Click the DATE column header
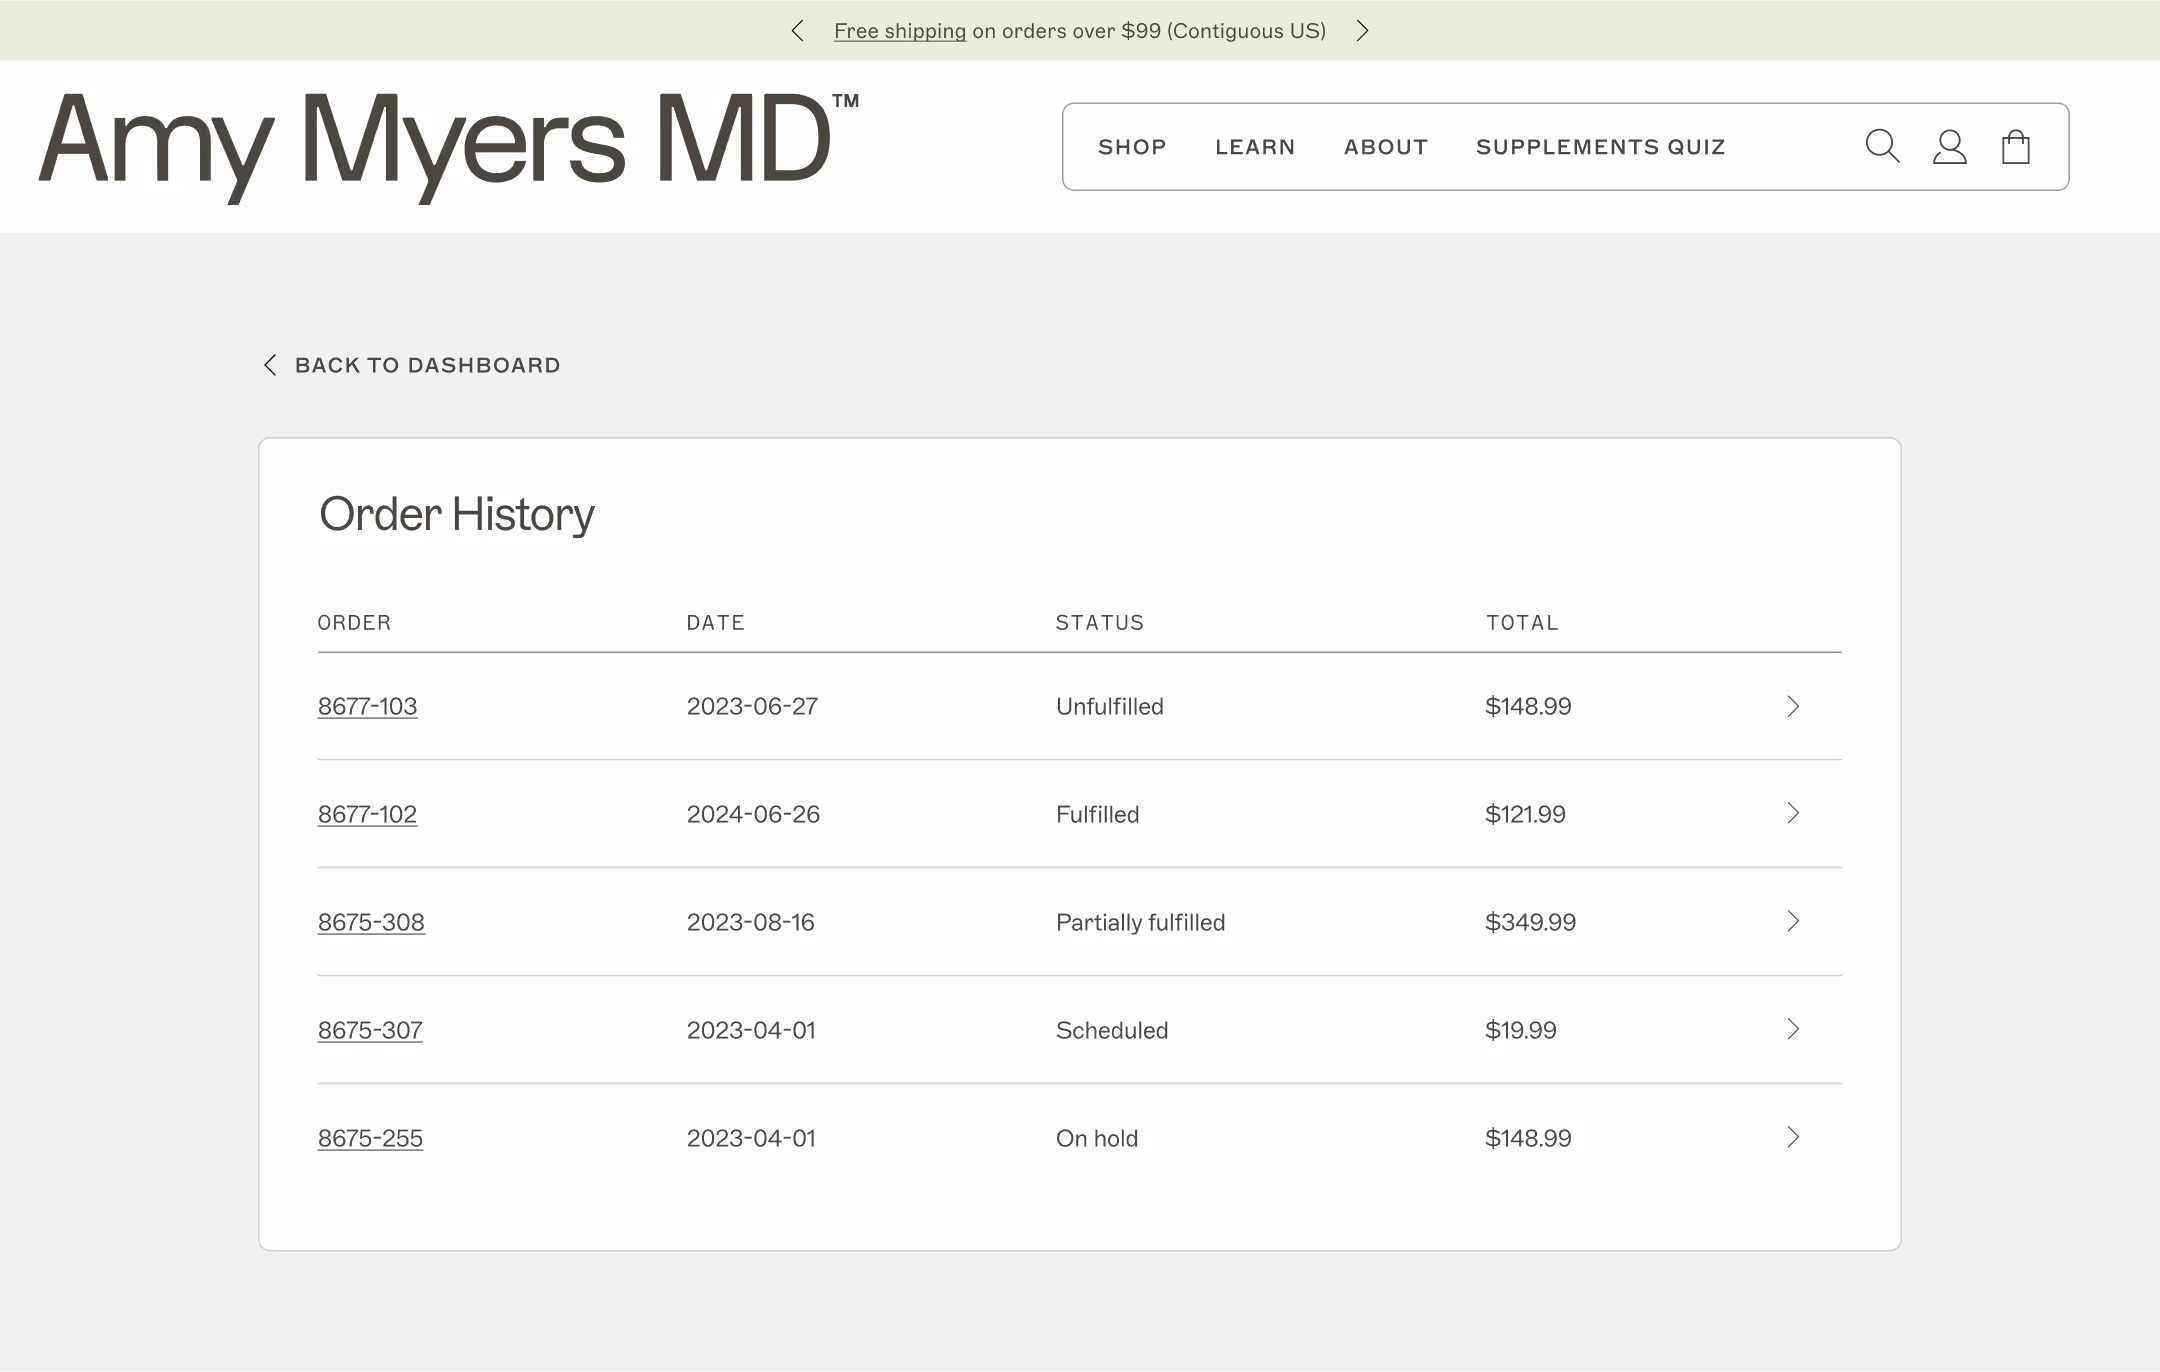2160x1372 pixels. click(x=715, y=623)
